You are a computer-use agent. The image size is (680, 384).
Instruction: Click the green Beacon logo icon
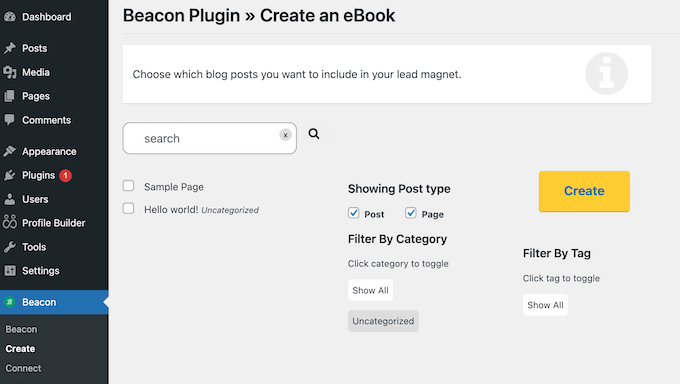10,302
